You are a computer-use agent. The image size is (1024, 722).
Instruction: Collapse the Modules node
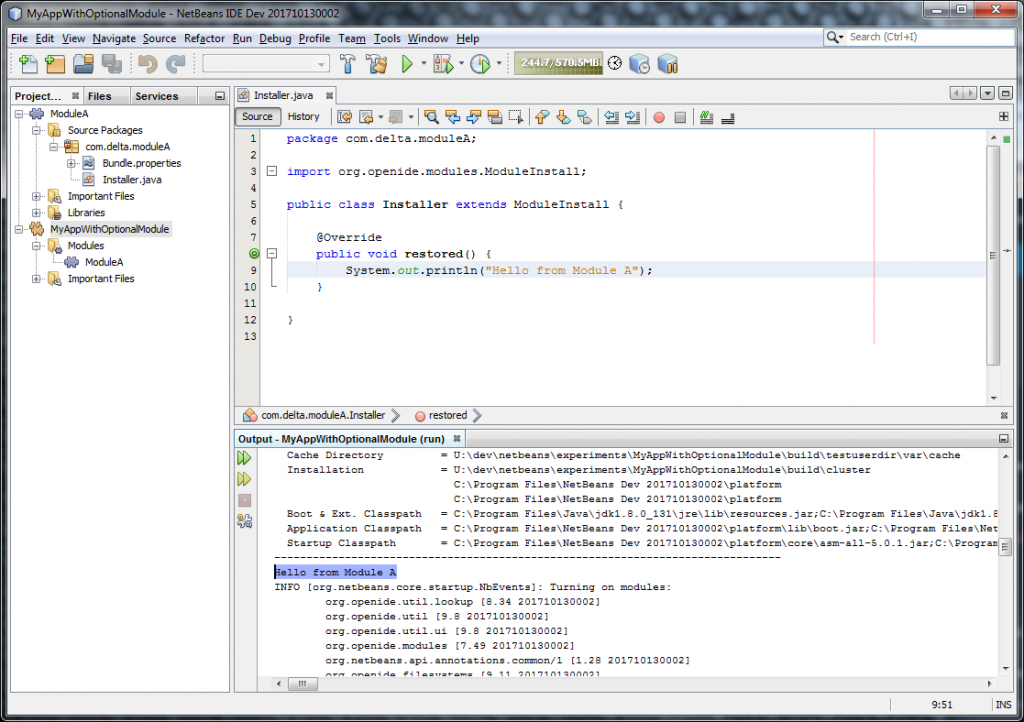click(x=37, y=245)
